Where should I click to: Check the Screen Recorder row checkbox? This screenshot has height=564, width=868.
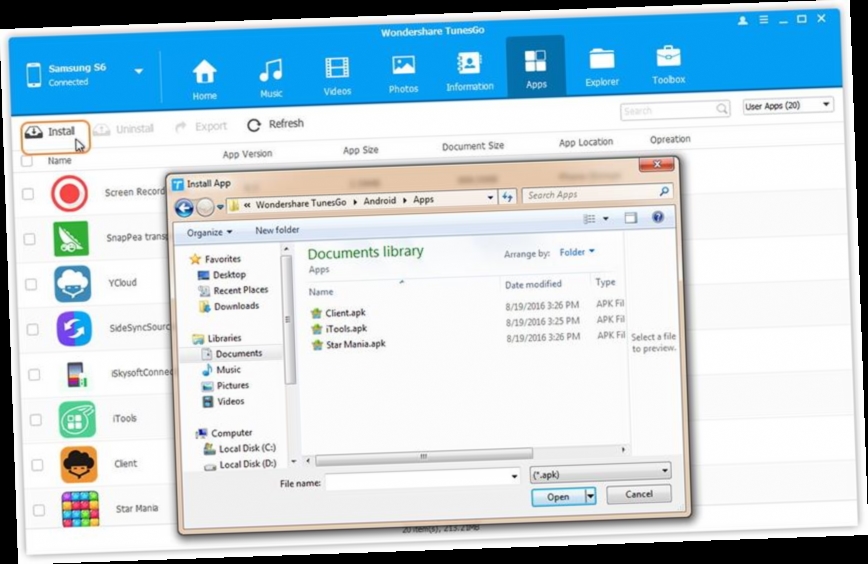coord(28,194)
